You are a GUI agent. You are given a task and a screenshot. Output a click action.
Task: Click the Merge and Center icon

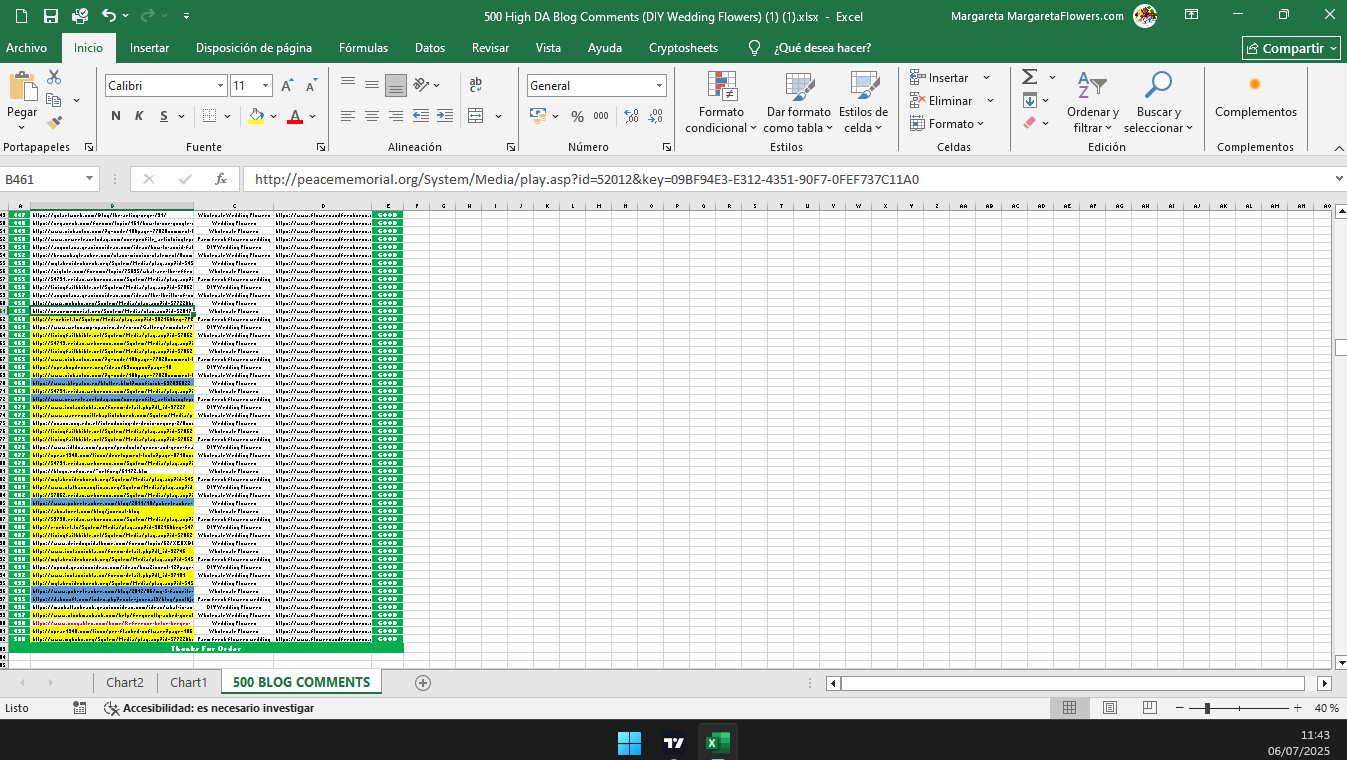(x=475, y=116)
